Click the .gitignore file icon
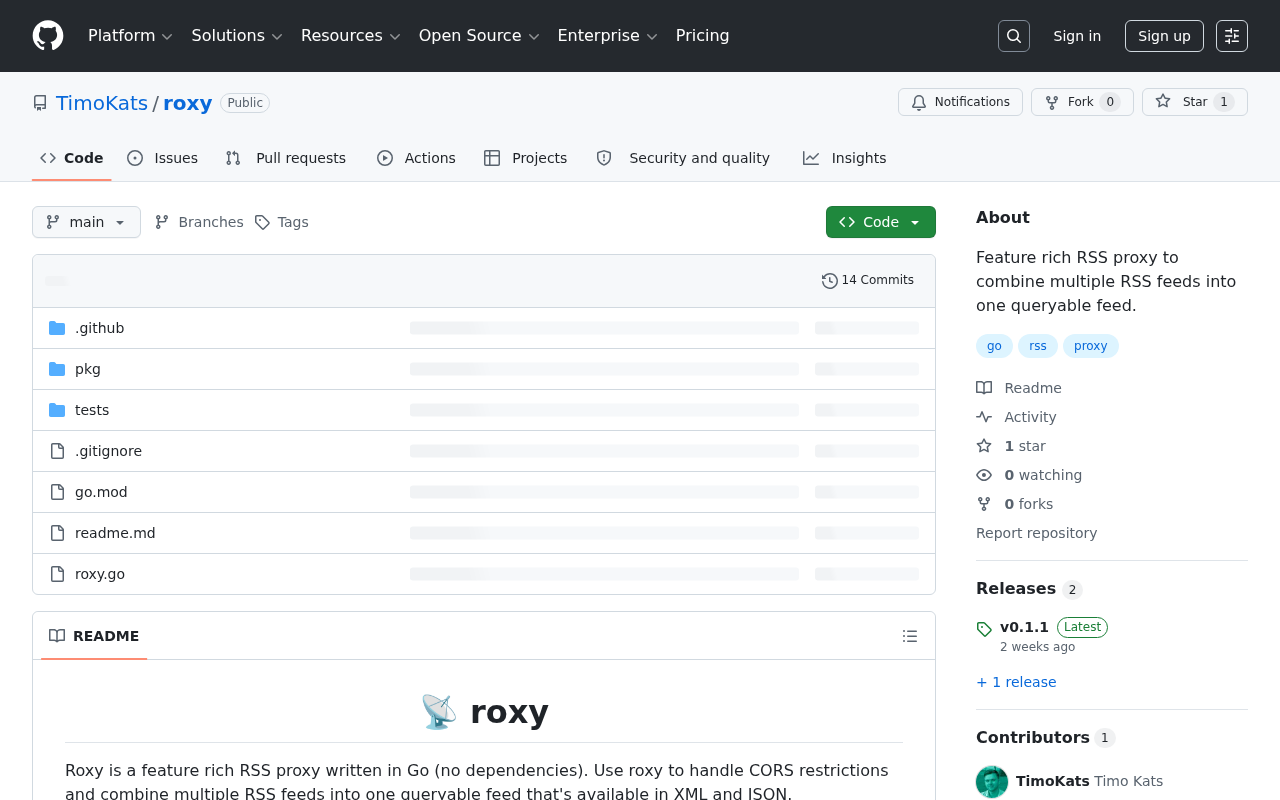The image size is (1280, 800). click(x=57, y=451)
